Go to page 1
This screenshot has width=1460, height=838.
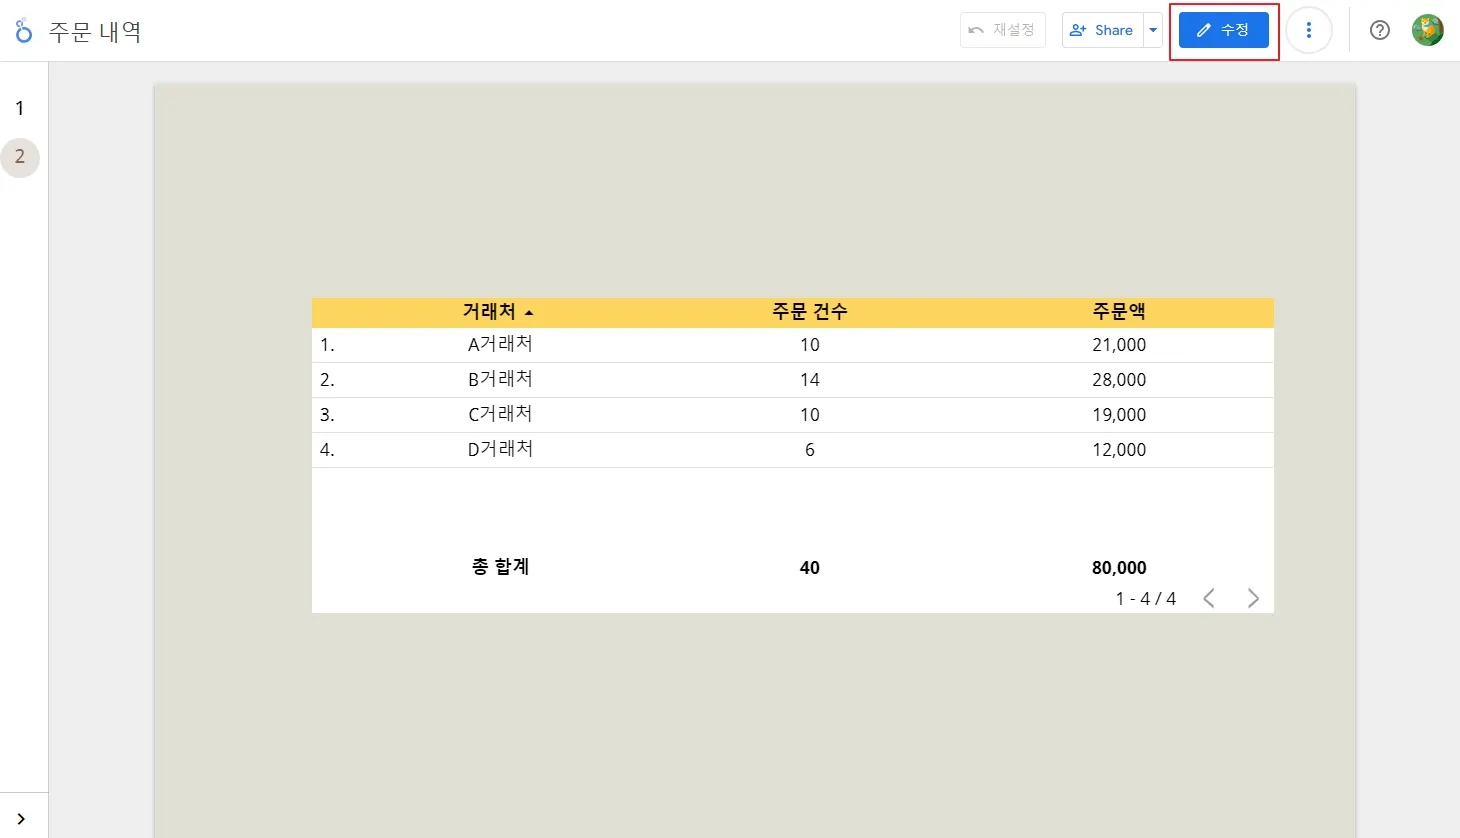20,108
